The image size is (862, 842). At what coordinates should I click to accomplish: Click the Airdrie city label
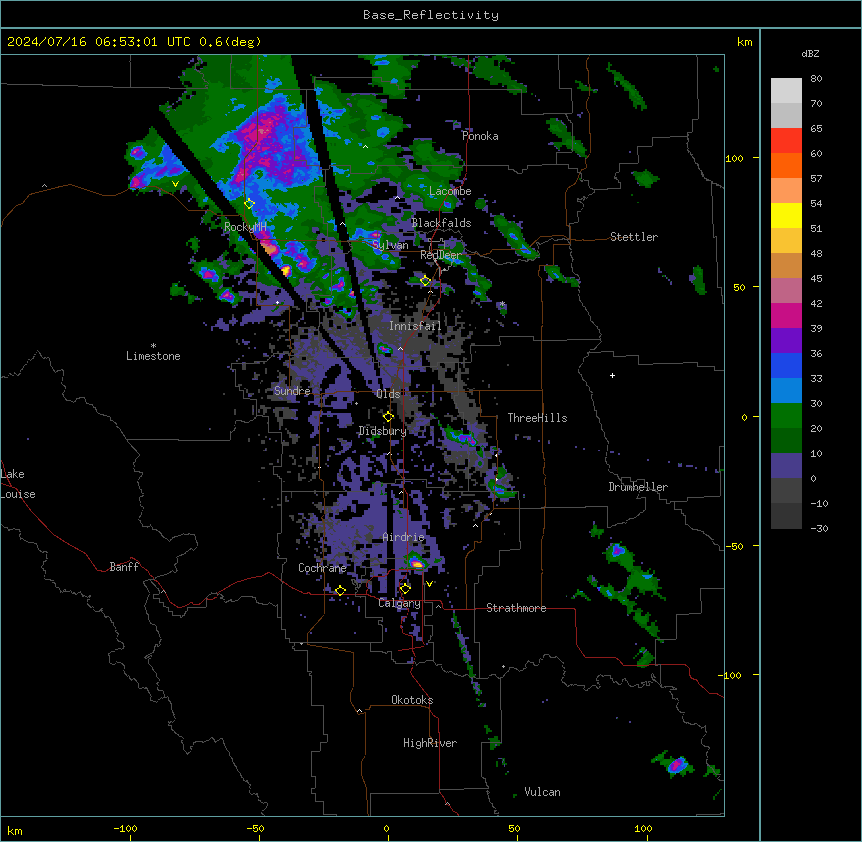[403, 537]
